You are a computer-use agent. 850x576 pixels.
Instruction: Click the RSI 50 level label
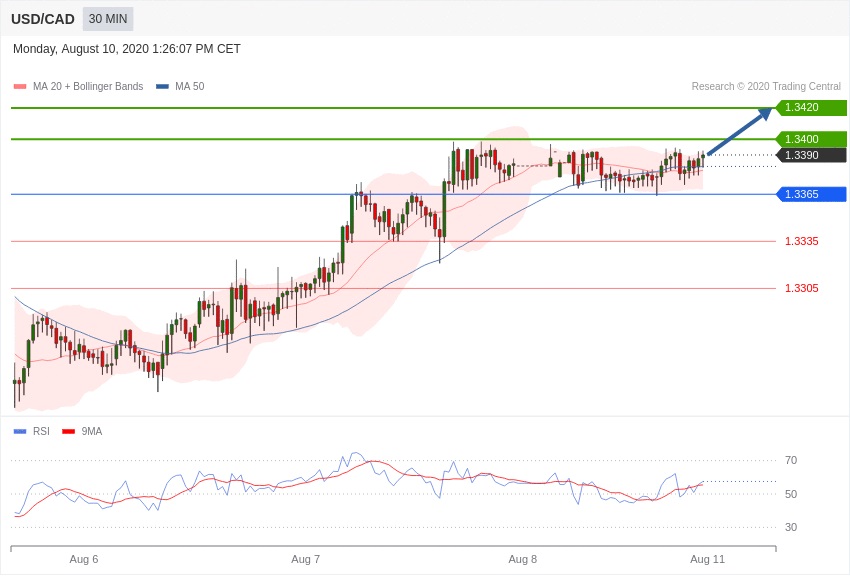point(791,494)
